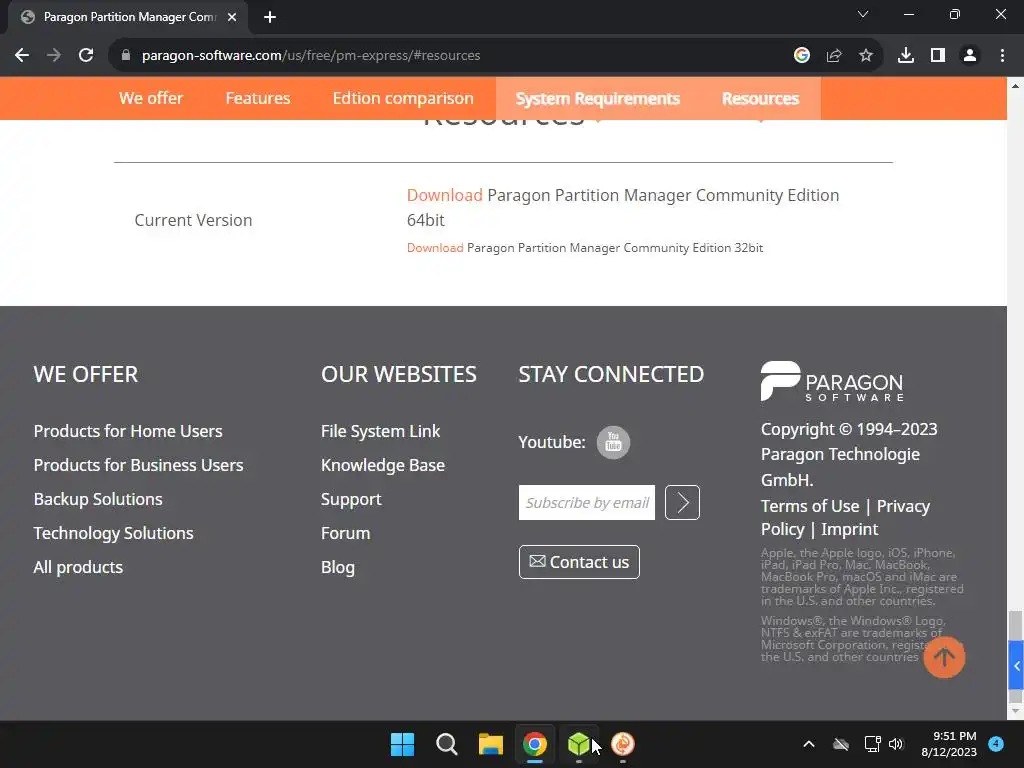Open Terms of Use

coord(810,506)
